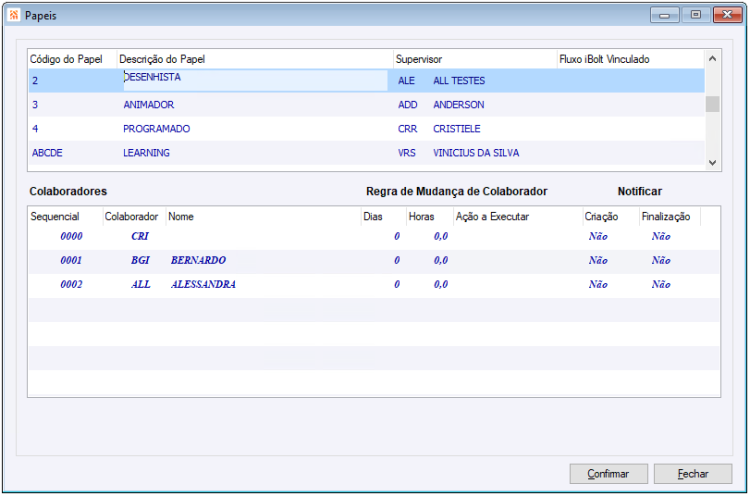Viewport: 750px width, 496px height.
Task: Click the Descrição do Papel column header
Action: pyautogui.click(x=255, y=59)
